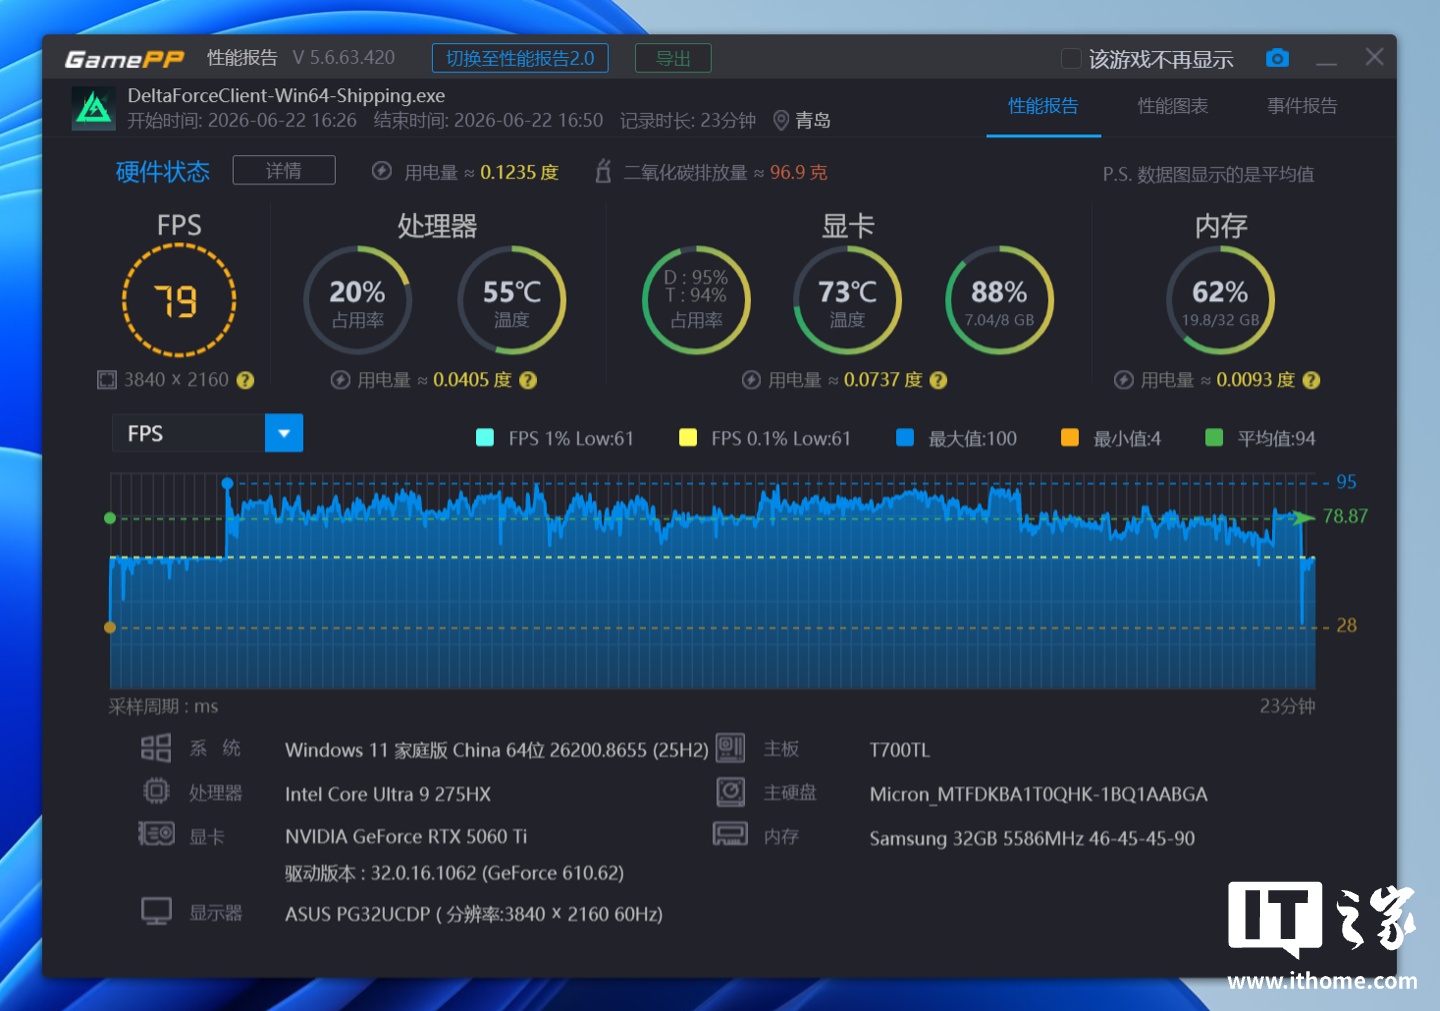Close the GamePP report window
This screenshot has height=1011, width=1440.
(1375, 57)
